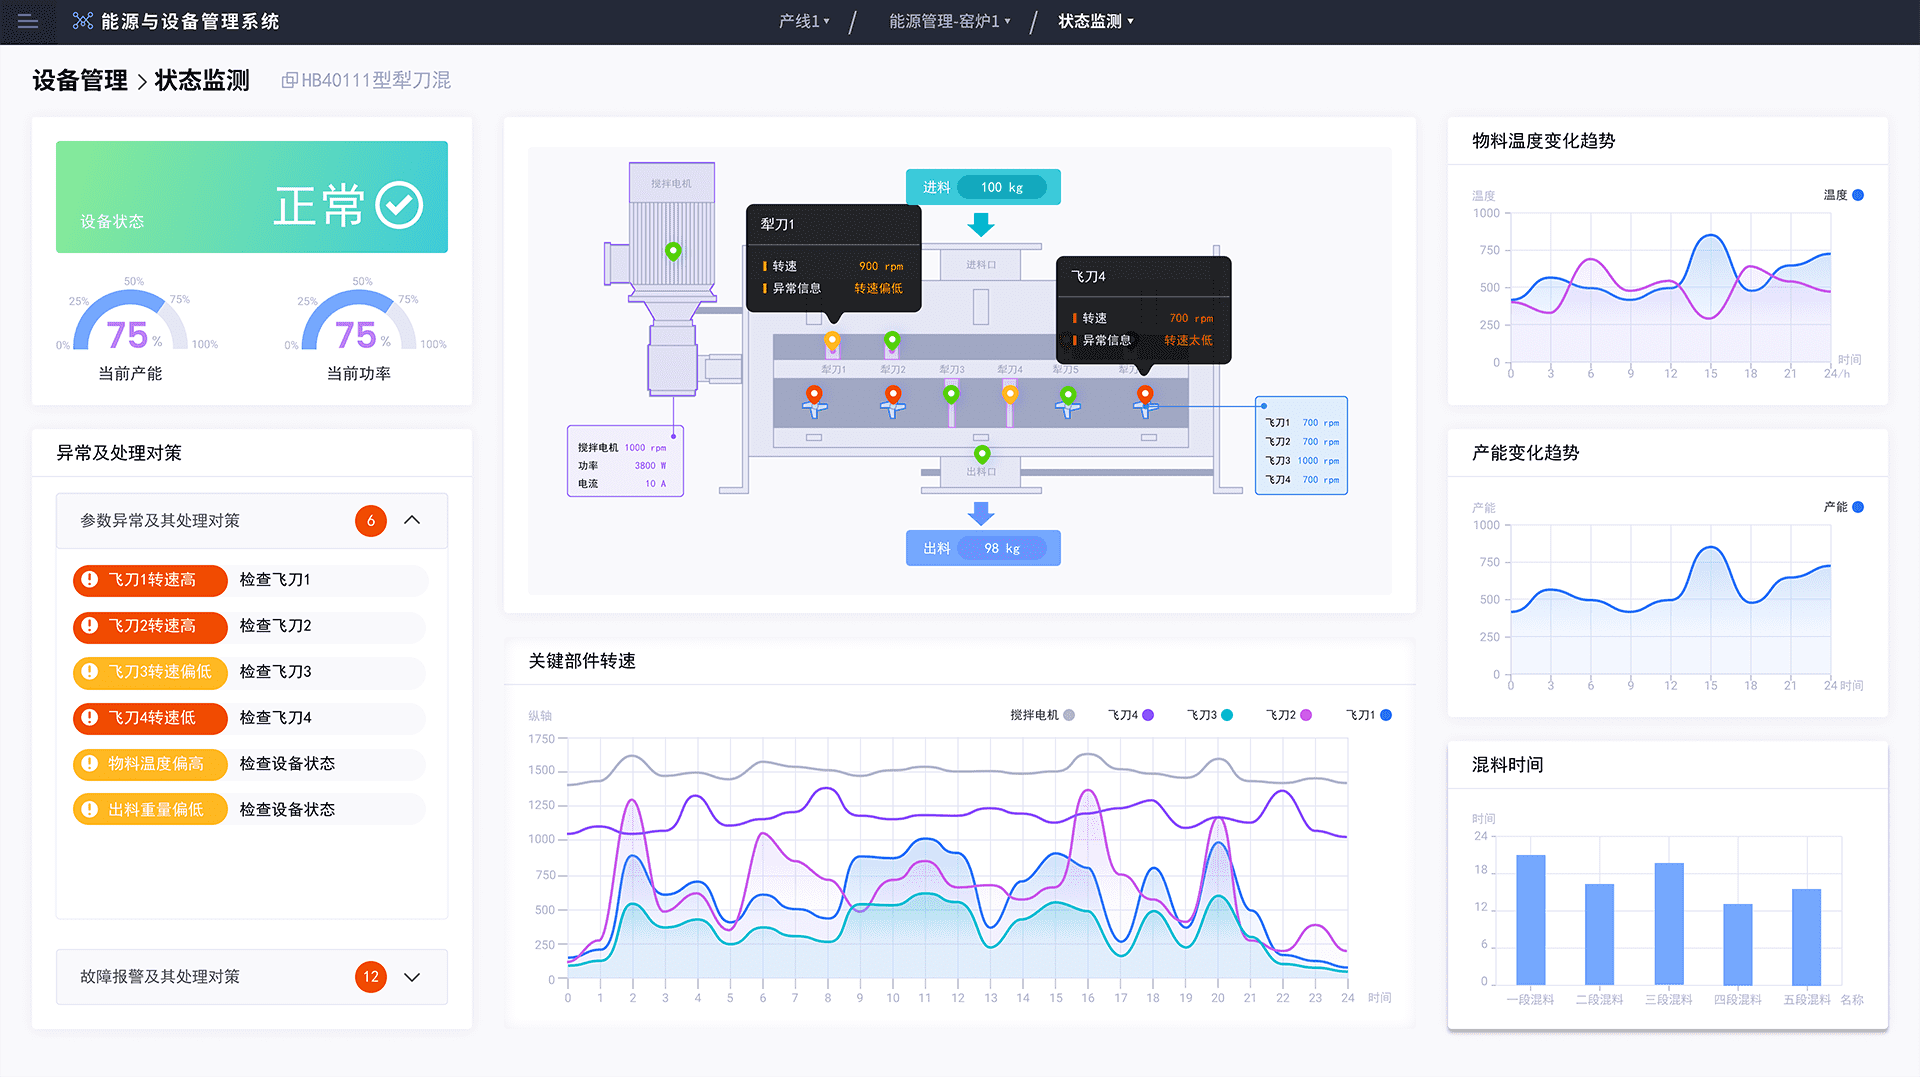
Task: Click the 设备管理 breadcrumb link
Action: coord(80,80)
